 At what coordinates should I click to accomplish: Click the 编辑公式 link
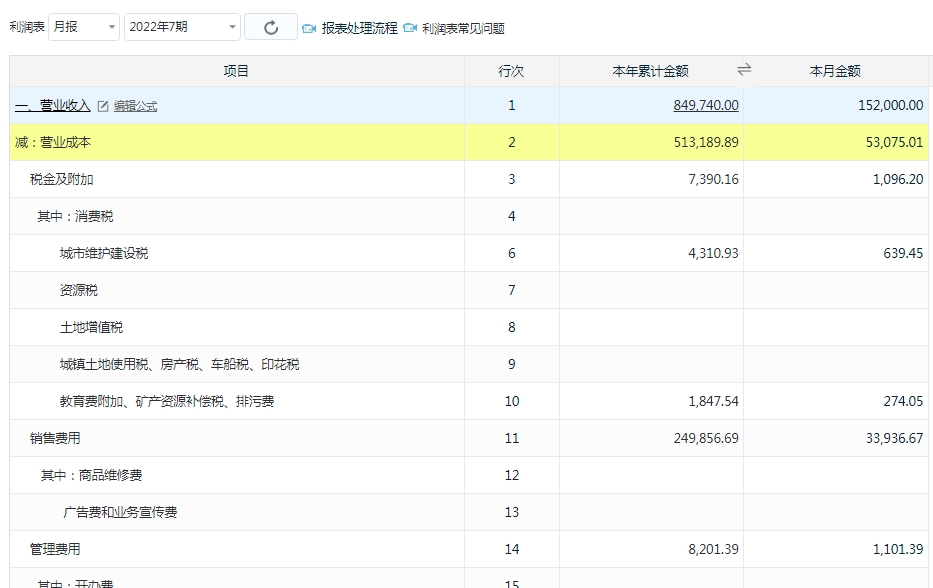pyautogui.click(x=136, y=106)
